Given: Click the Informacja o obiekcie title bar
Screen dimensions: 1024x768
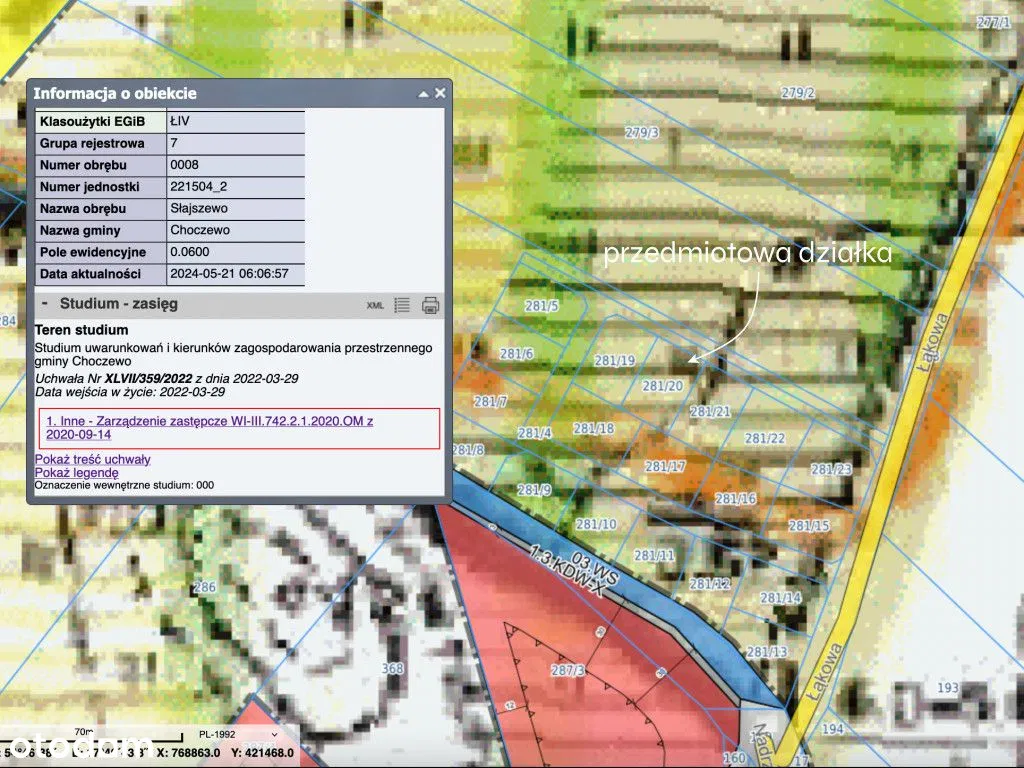Looking at the screenshot, I should (200, 93).
